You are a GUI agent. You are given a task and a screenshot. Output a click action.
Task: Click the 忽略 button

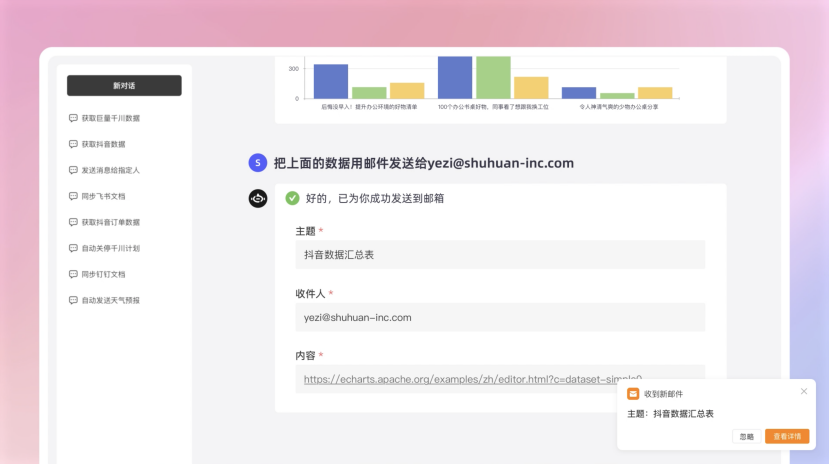click(746, 436)
